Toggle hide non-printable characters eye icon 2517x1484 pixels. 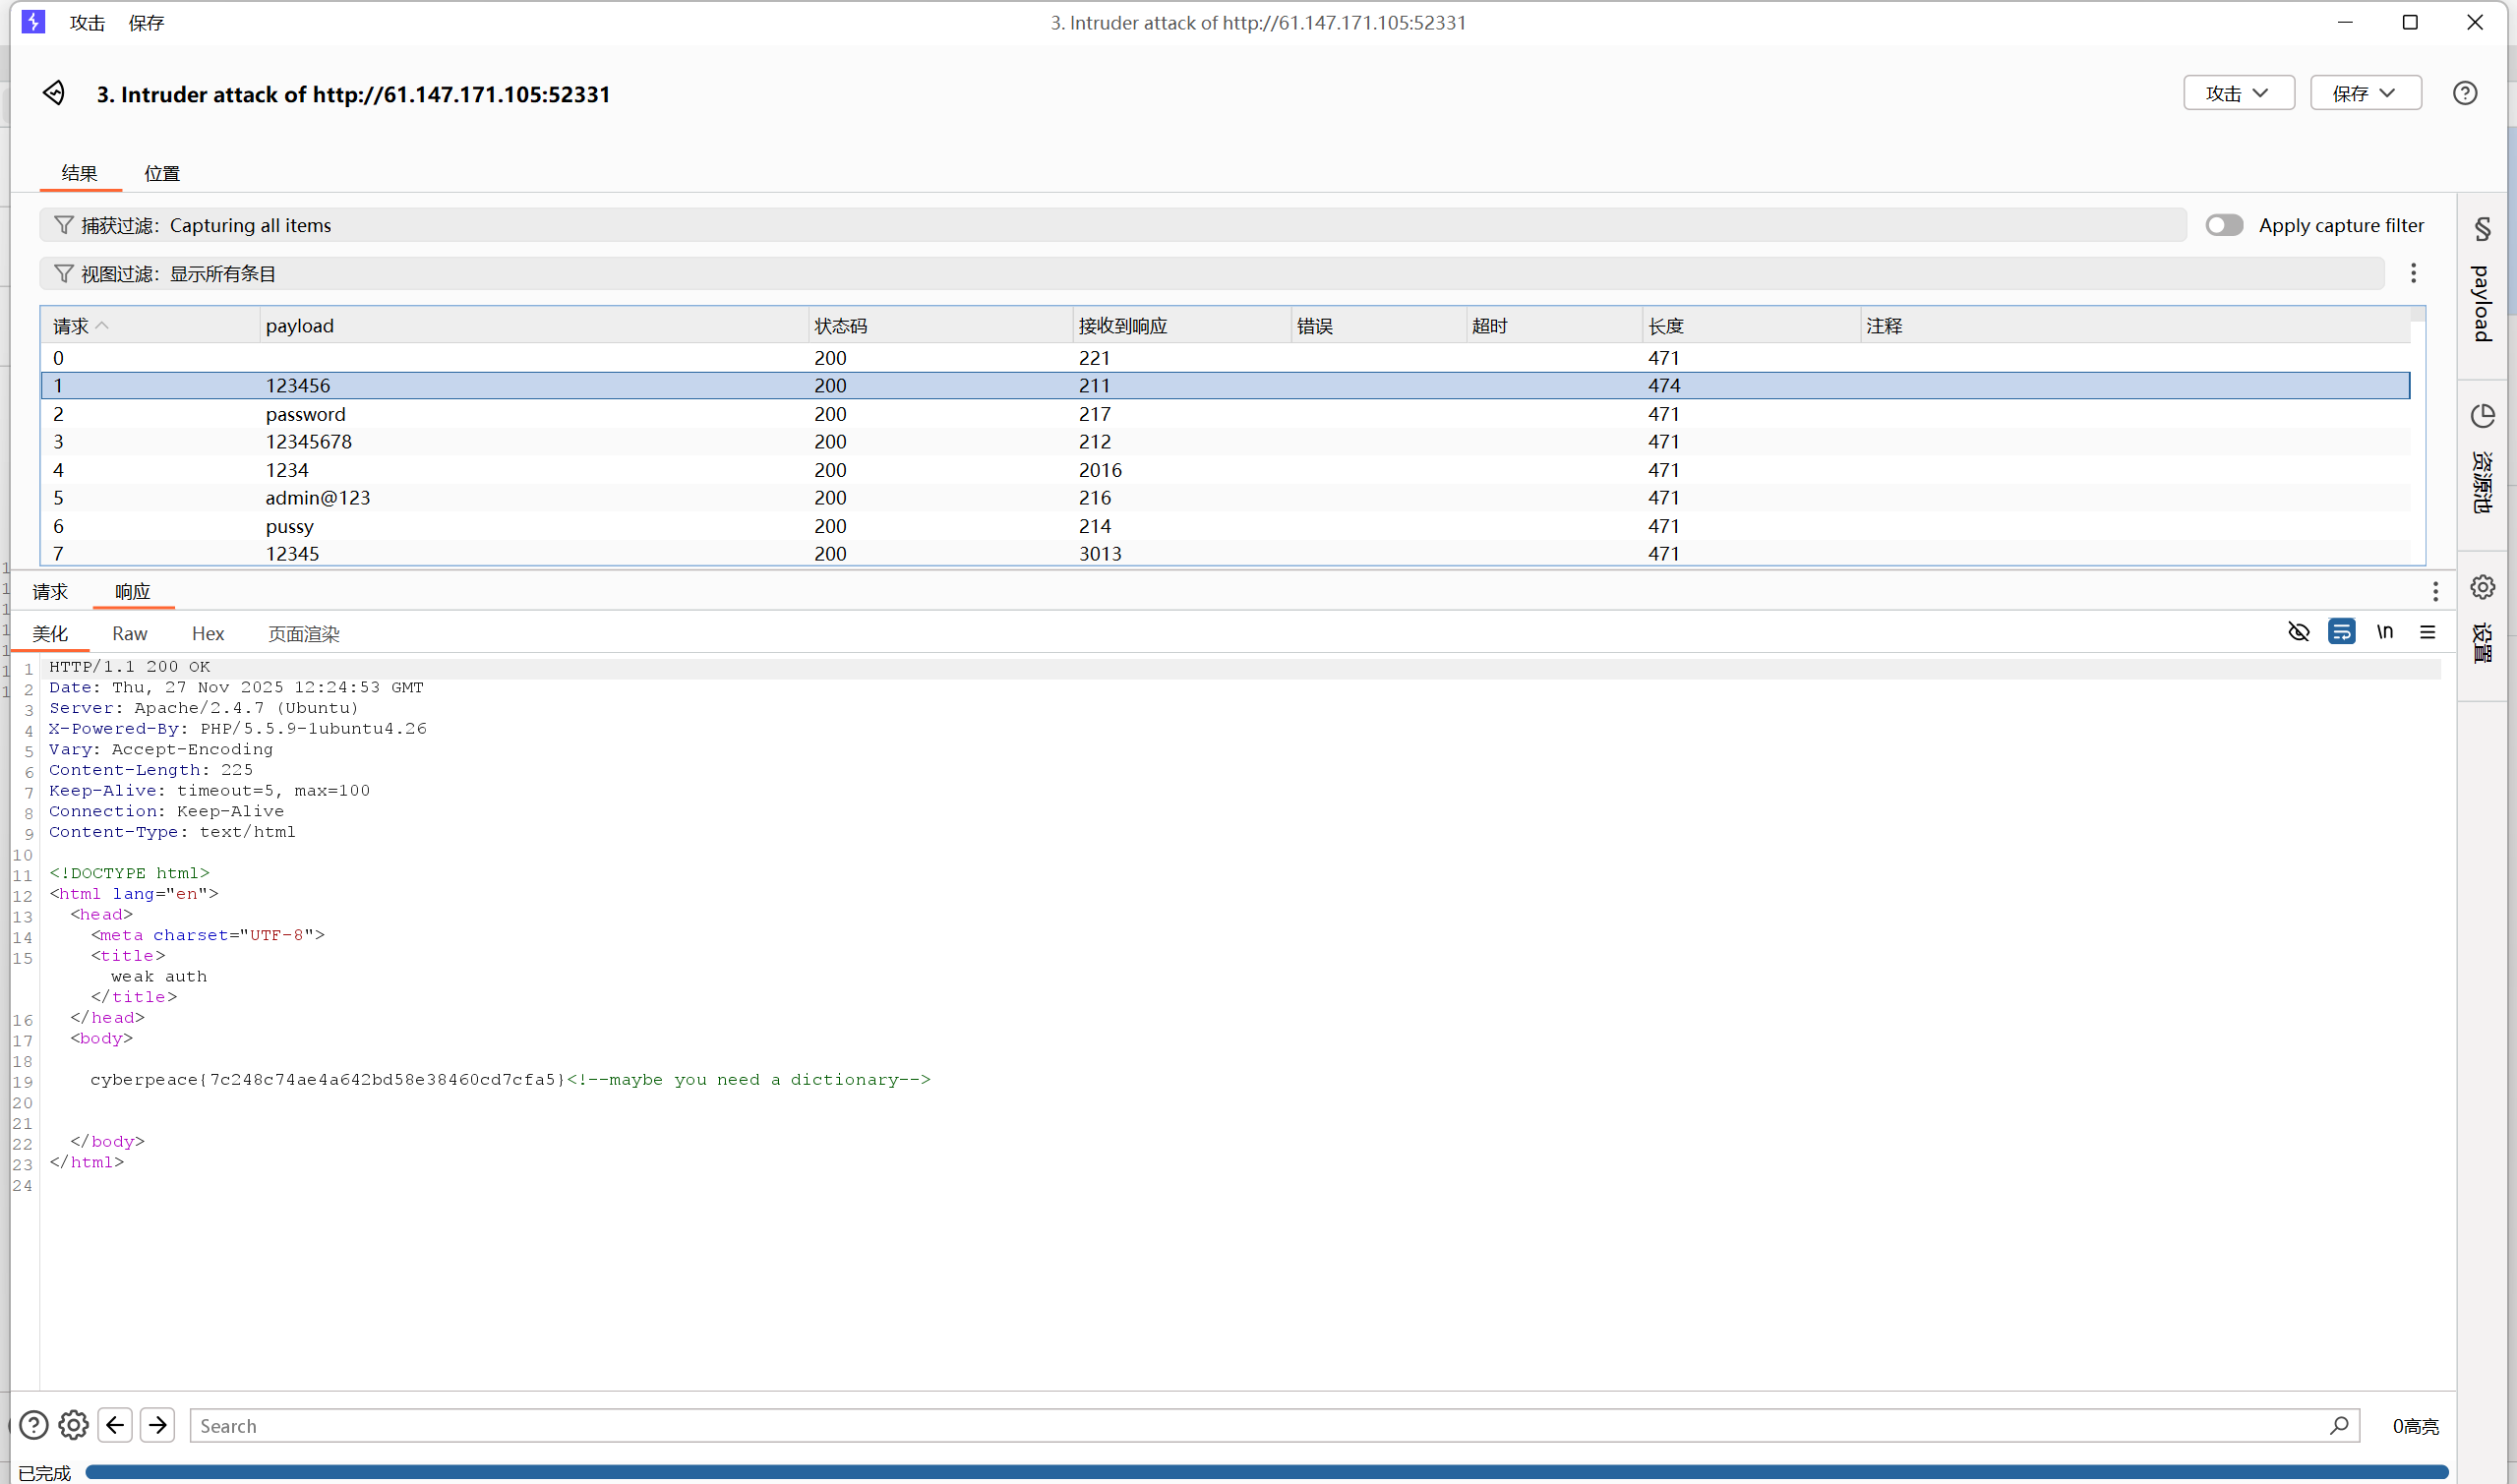click(2298, 632)
